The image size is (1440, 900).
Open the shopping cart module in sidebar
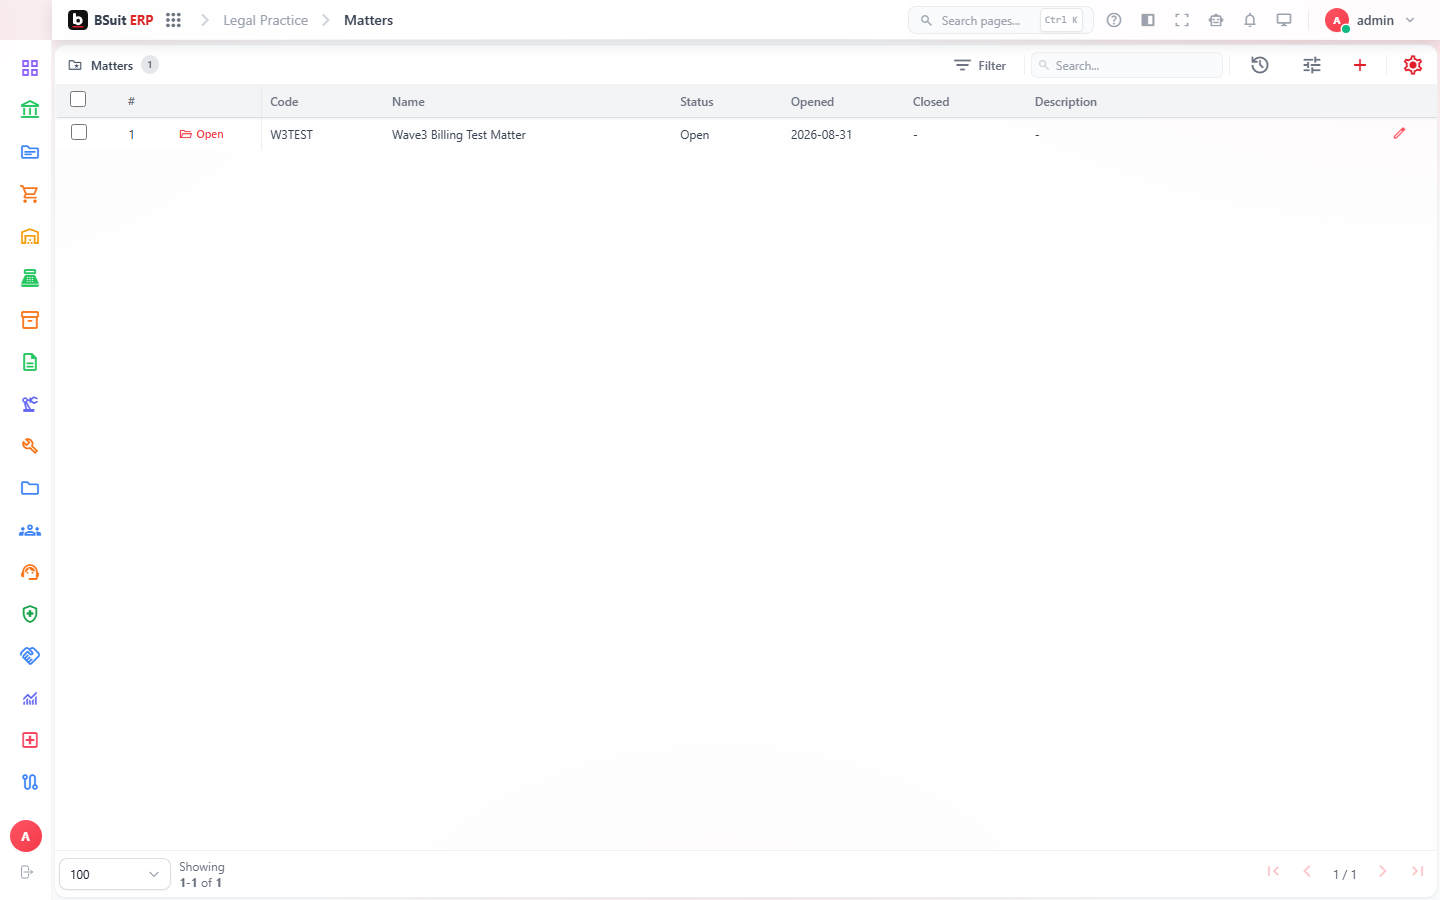click(x=30, y=194)
